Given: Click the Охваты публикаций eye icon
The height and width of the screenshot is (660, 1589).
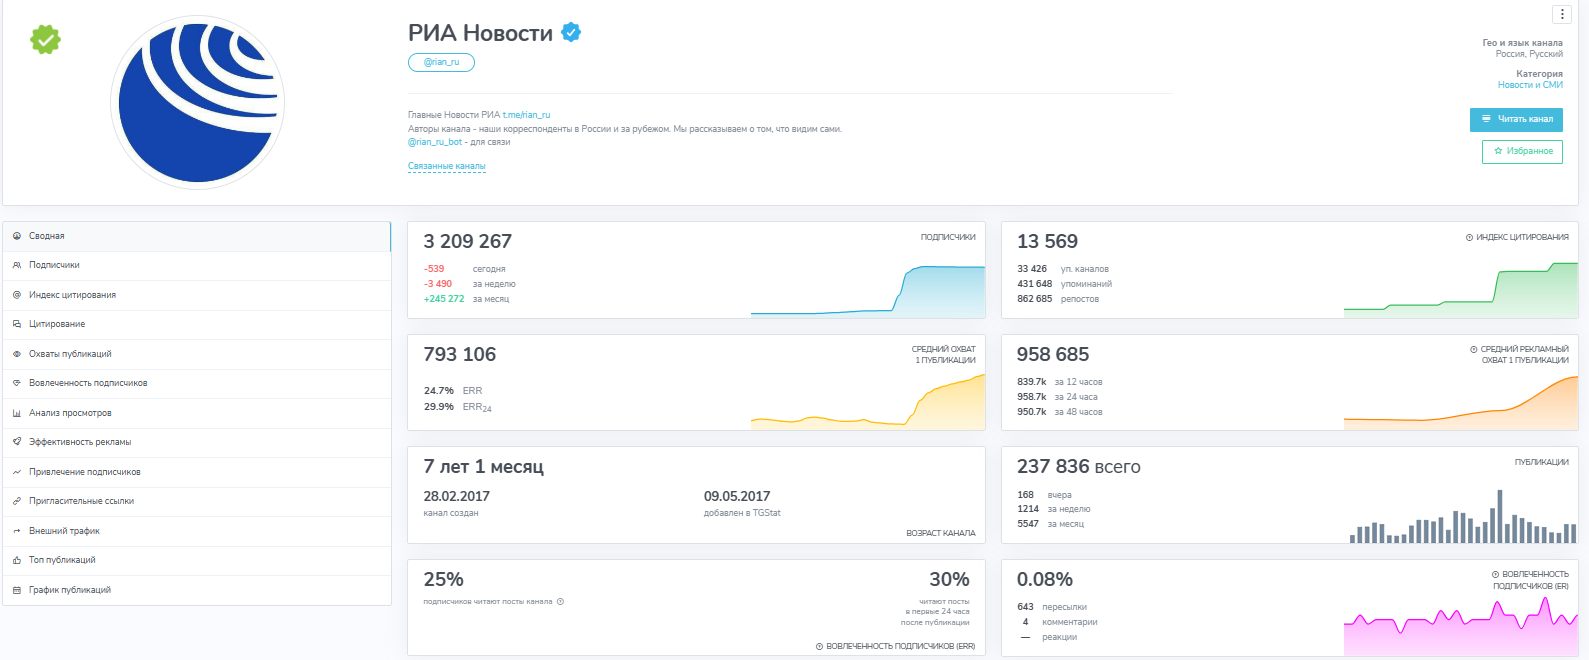Looking at the screenshot, I should click(17, 354).
